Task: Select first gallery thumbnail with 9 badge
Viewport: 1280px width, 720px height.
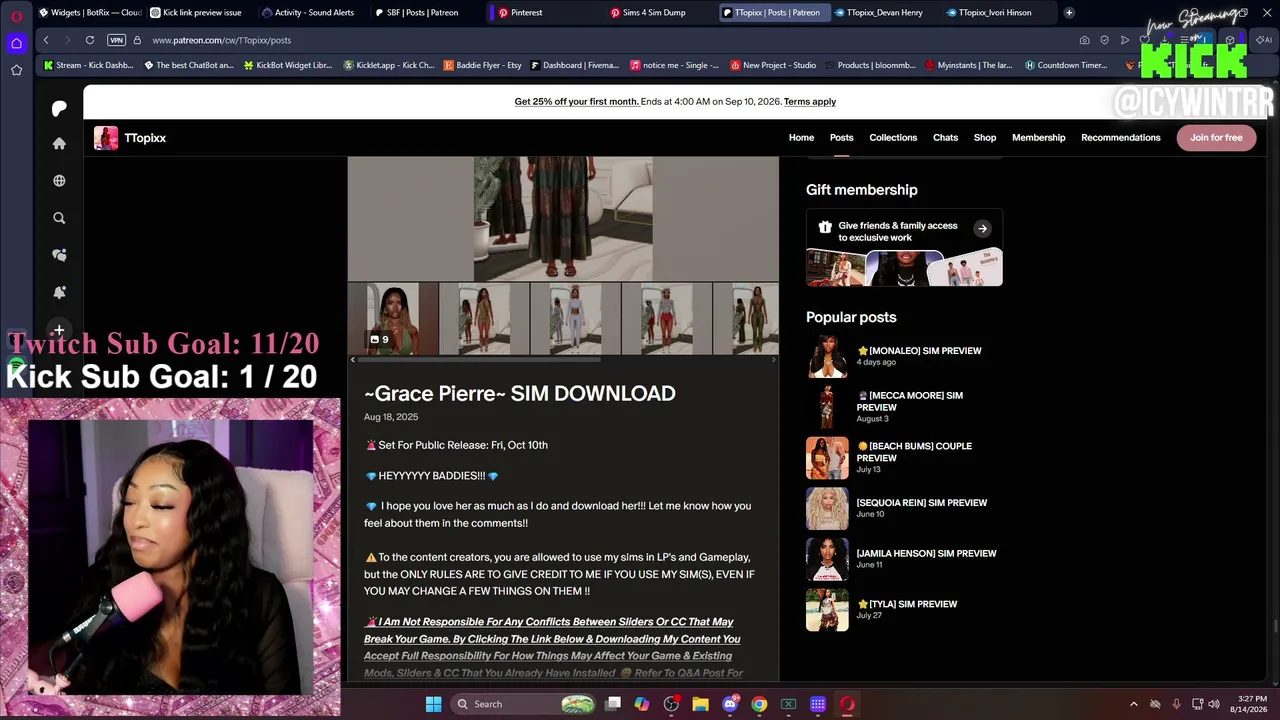Action: click(393, 318)
